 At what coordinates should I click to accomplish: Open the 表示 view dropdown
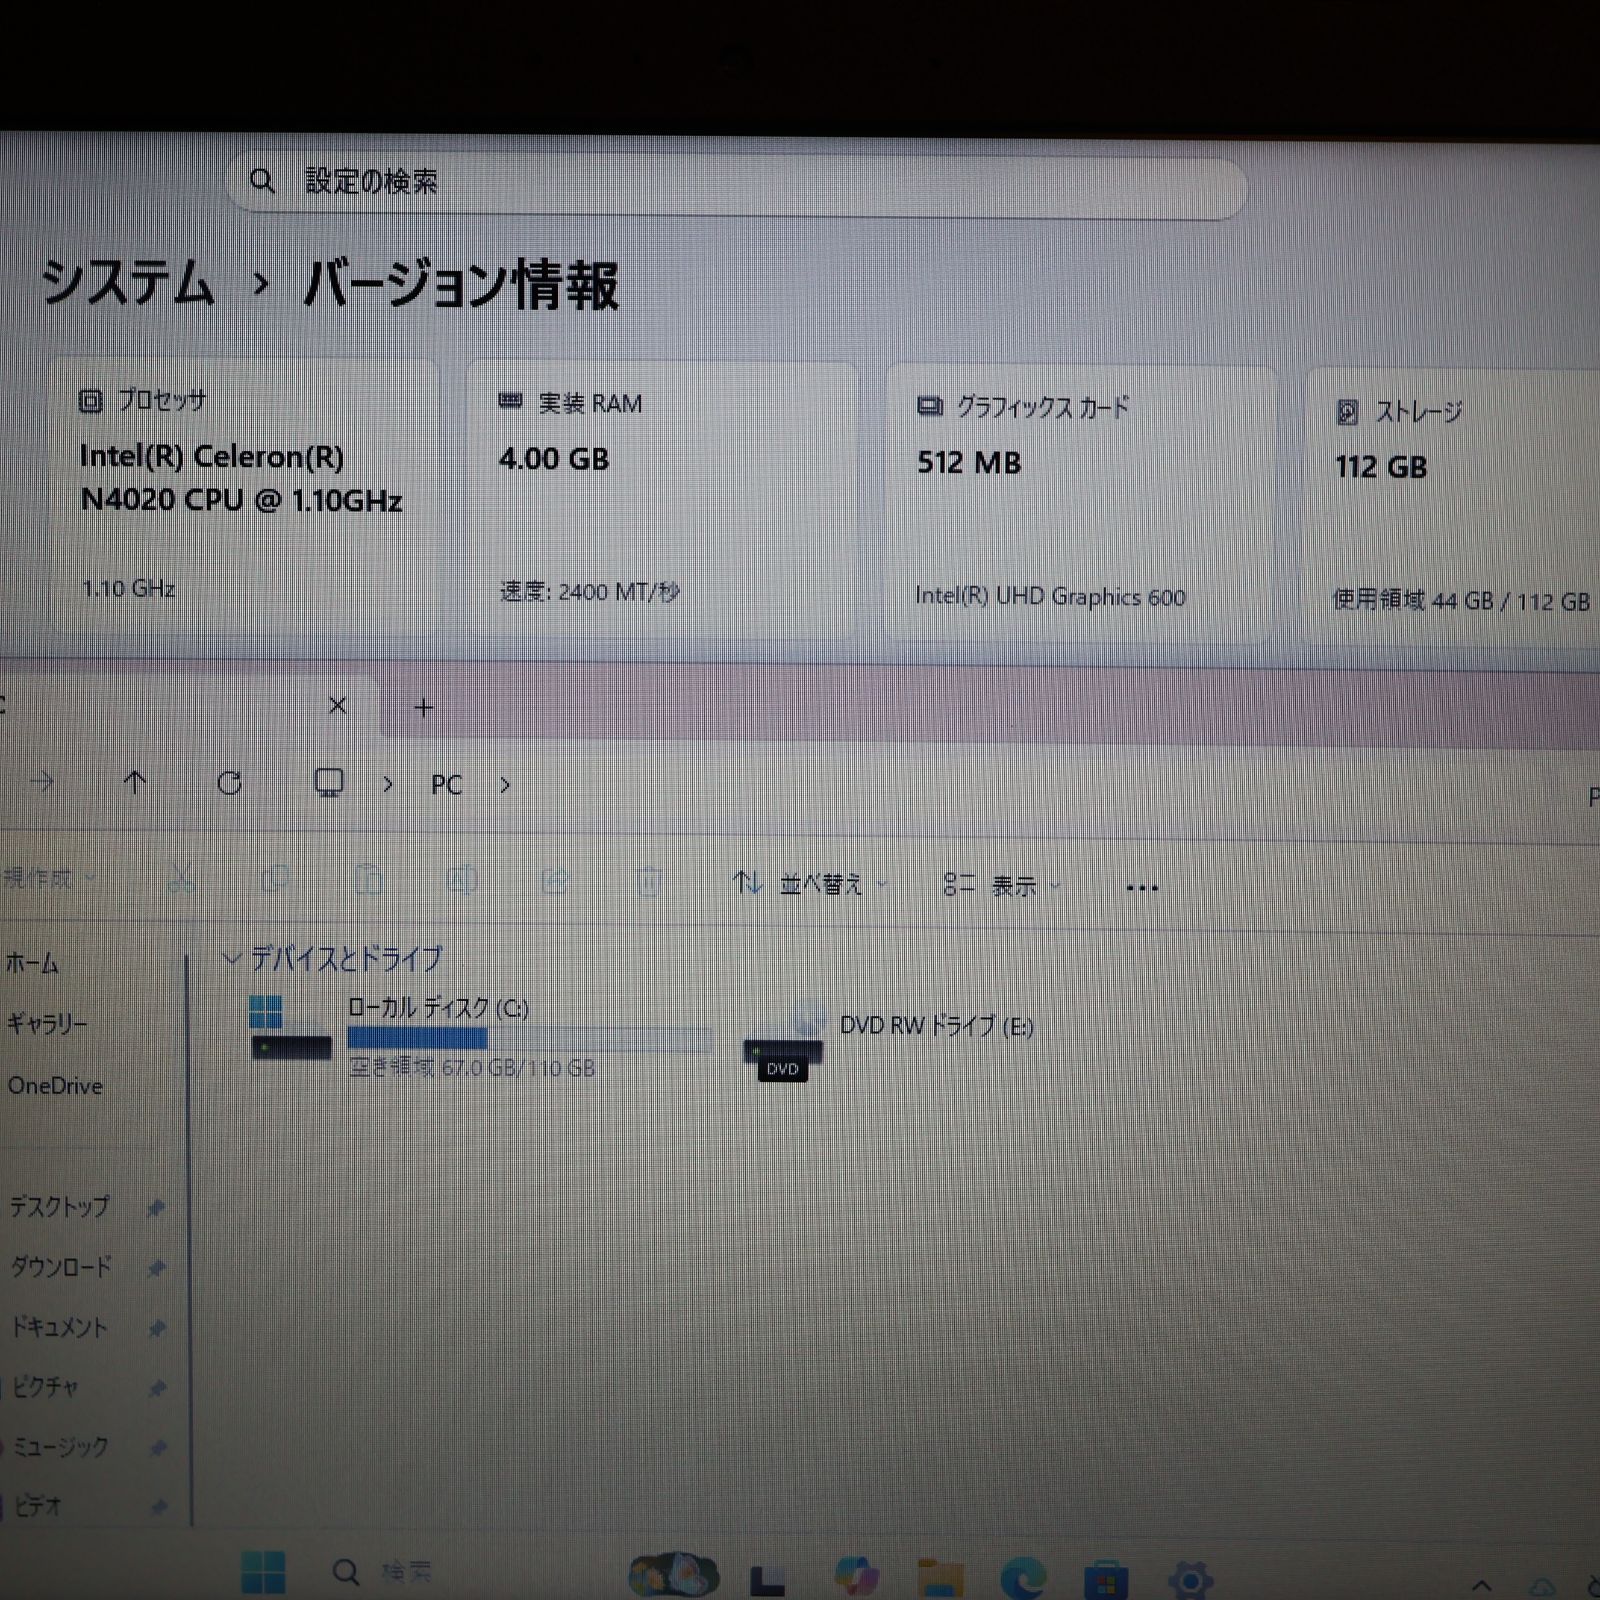tap(1002, 885)
